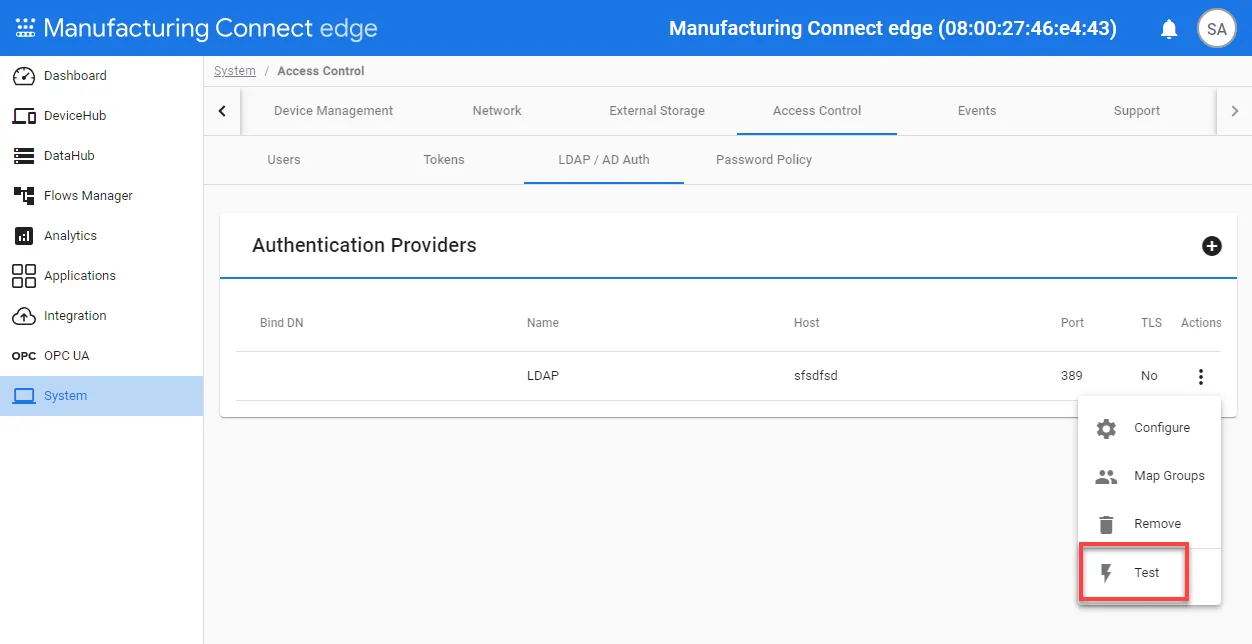The width and height of the screenshot is (1252, 644).
Task: Choose Configure from the actions menu
Action: [x=1149, y=428]
